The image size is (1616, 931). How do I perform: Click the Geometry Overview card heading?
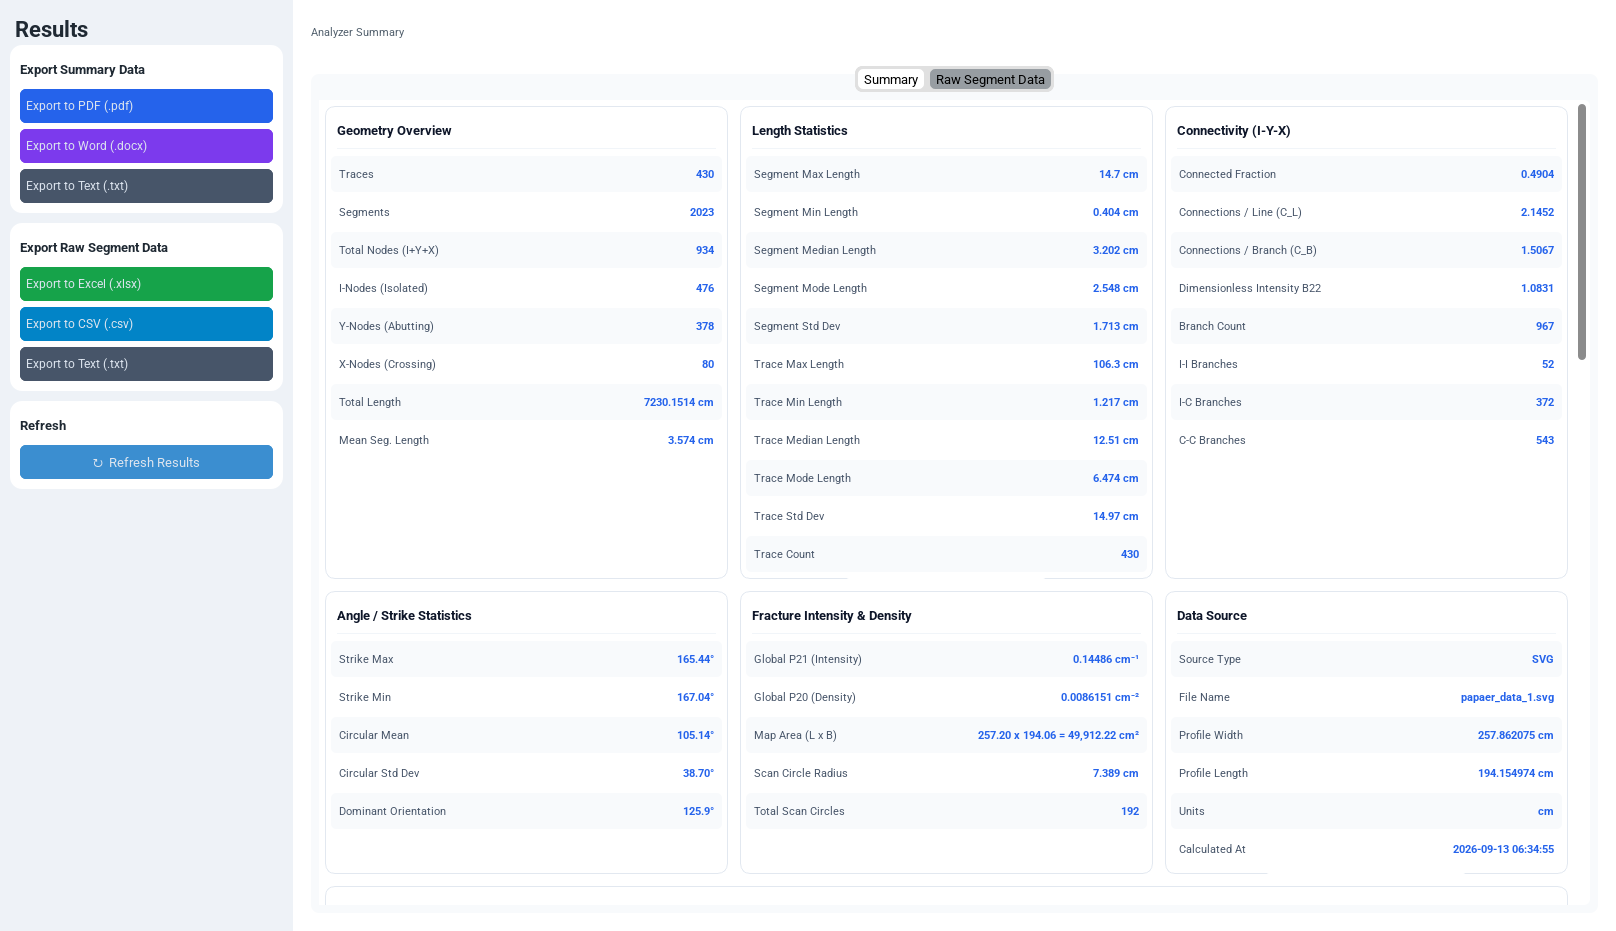[394, 131]
